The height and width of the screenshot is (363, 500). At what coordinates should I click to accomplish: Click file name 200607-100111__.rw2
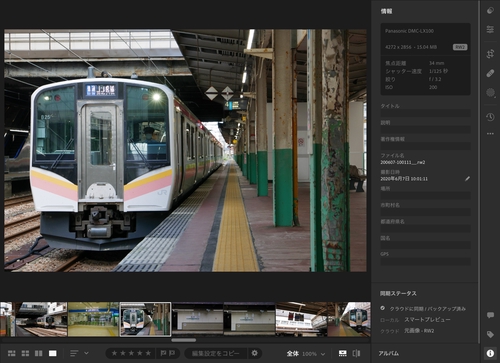[403, 162]
